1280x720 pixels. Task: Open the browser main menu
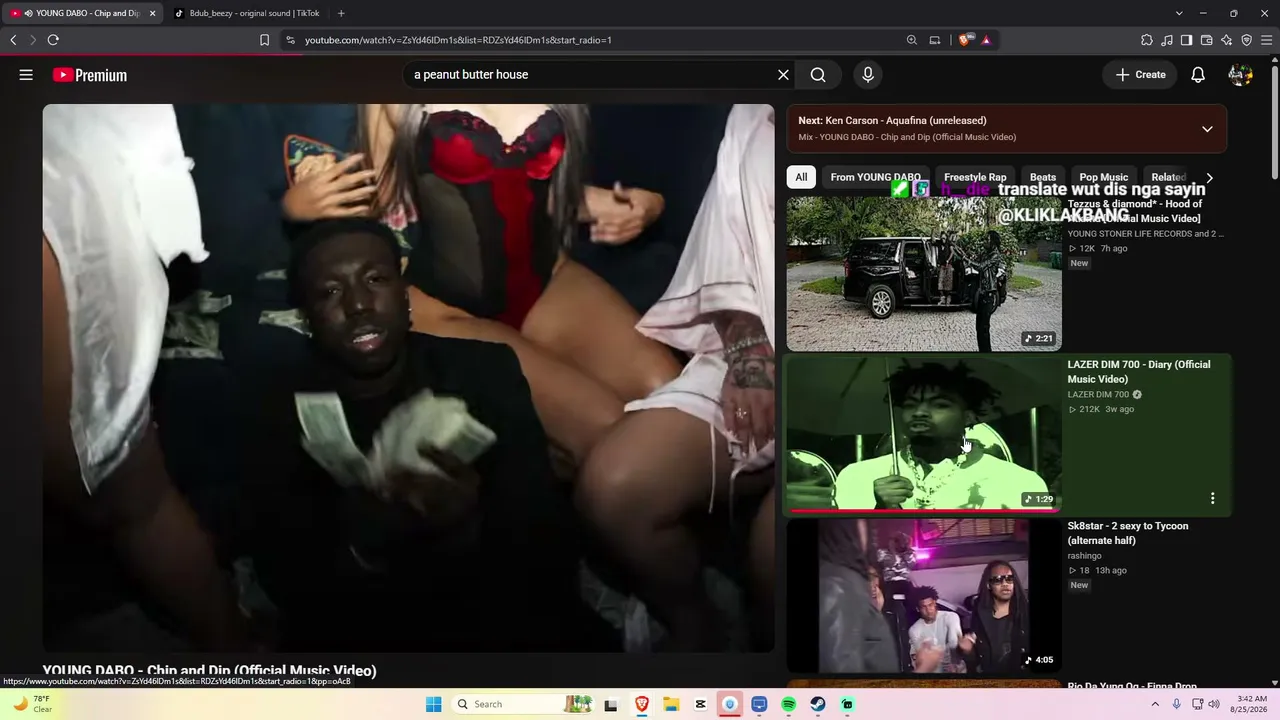click(1267, 40)
